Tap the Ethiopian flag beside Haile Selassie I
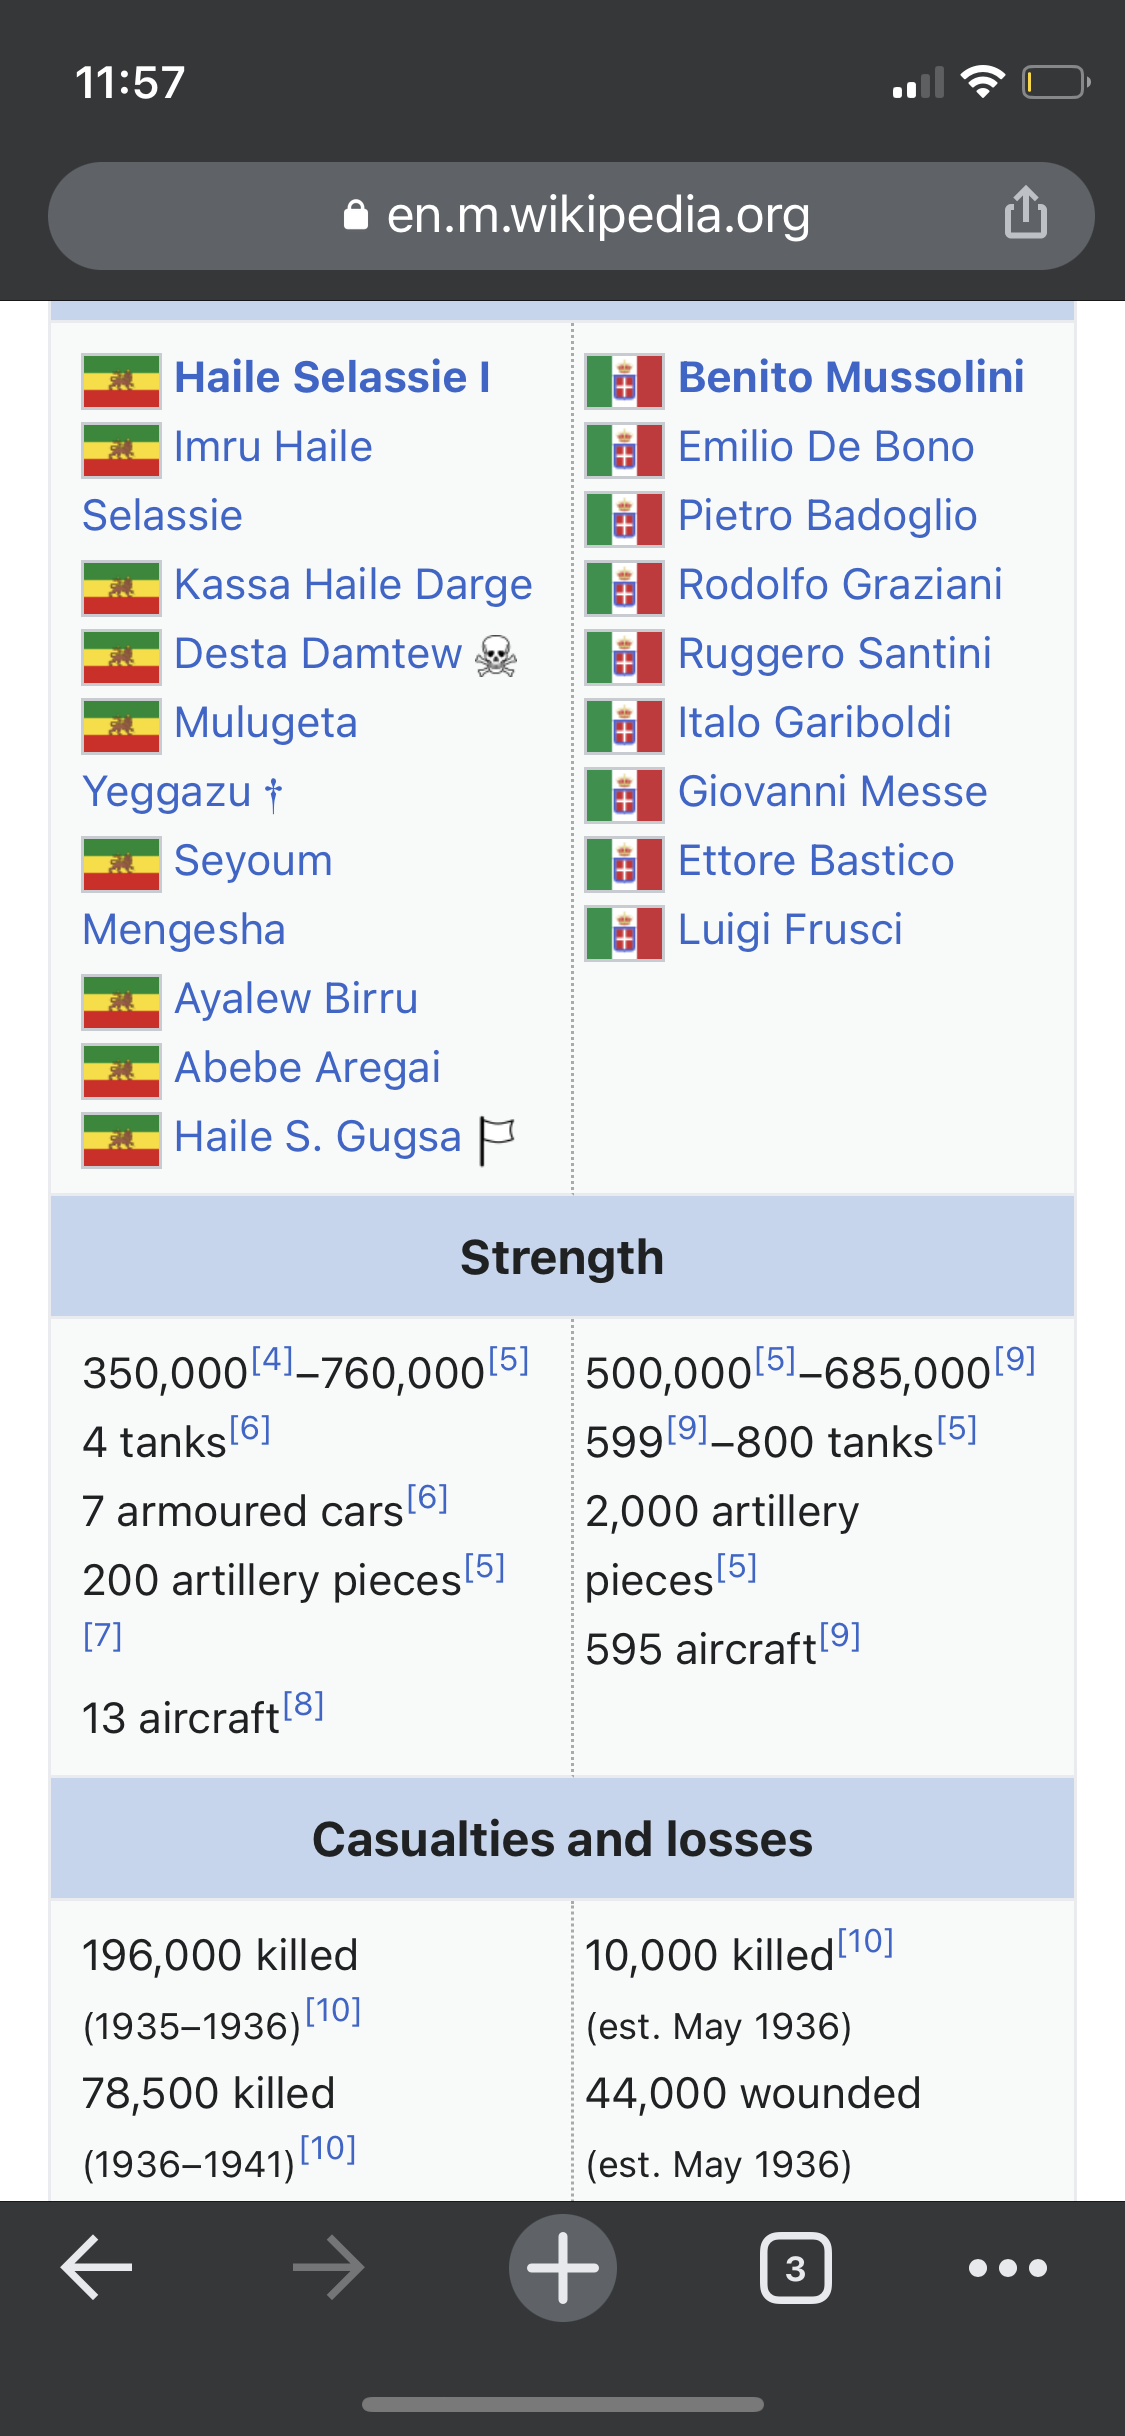 coord(121,381)
